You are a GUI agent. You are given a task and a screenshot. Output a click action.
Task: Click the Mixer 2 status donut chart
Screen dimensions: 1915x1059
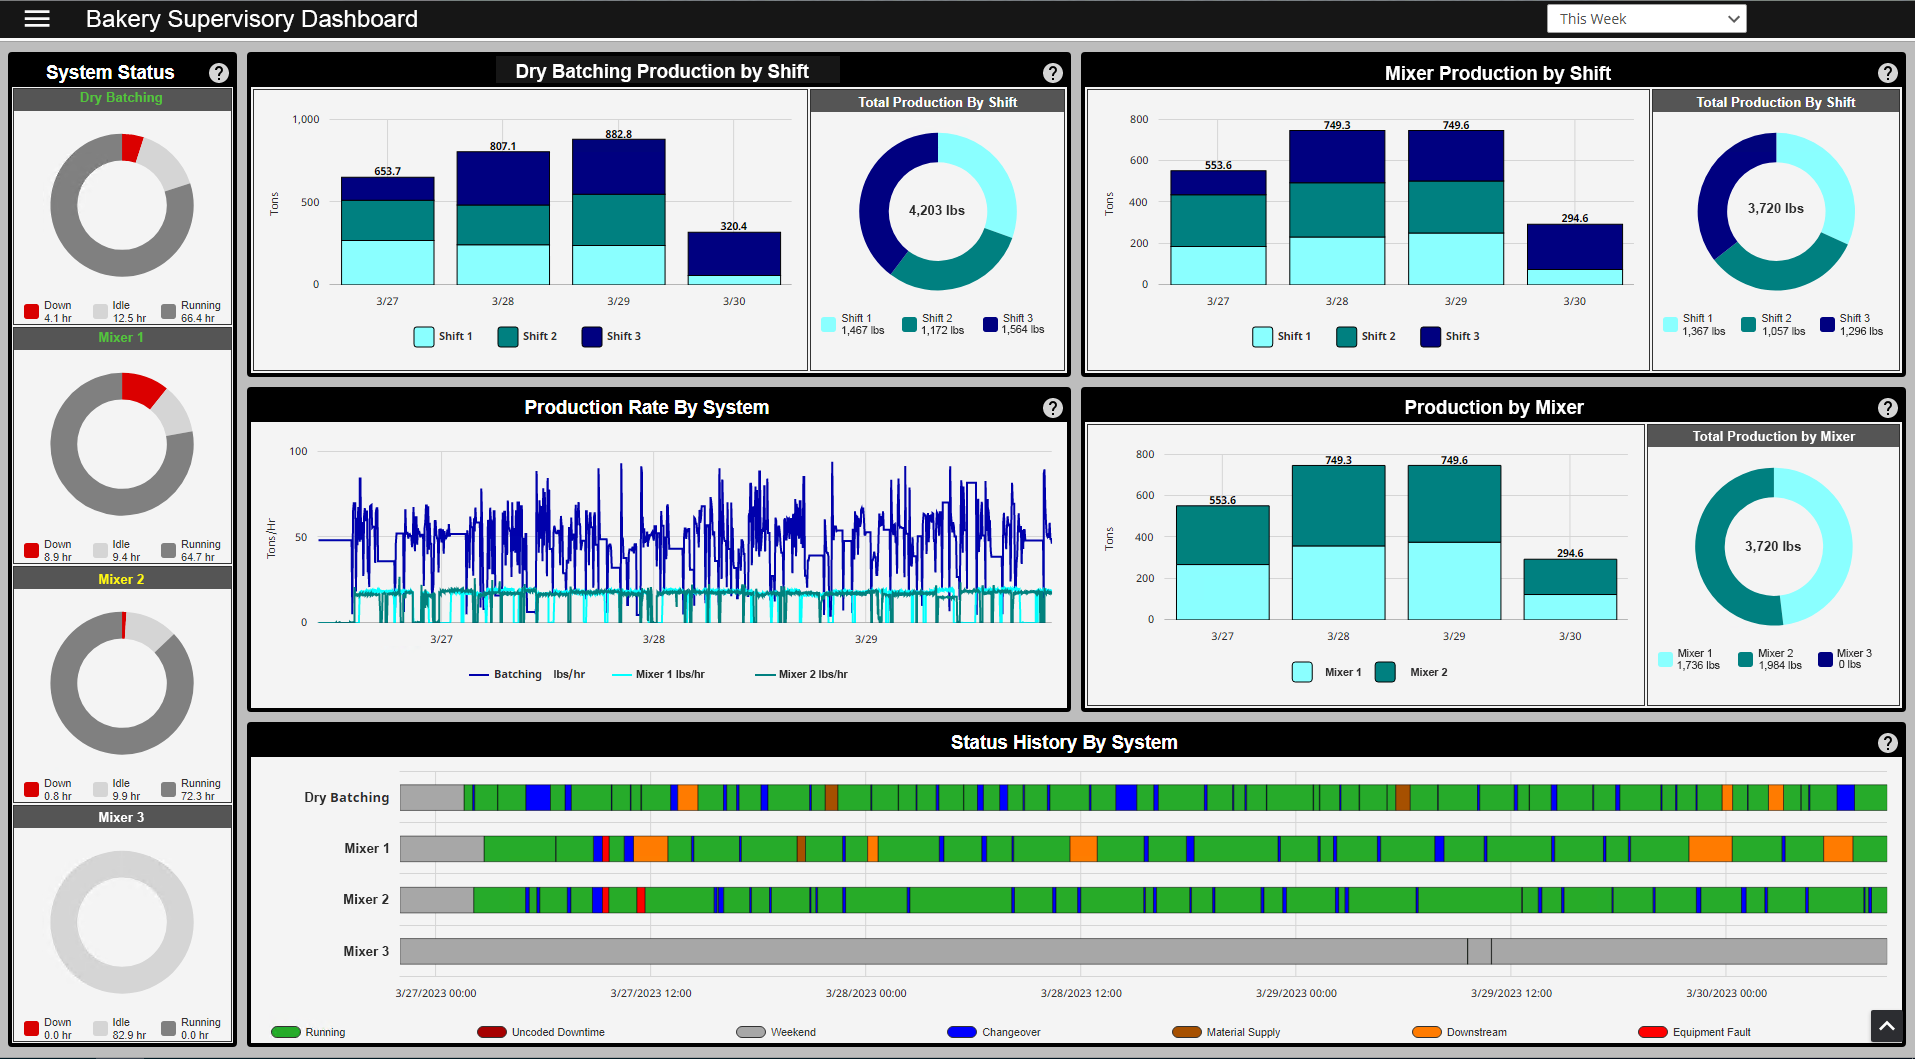click(x=122, y=683)
